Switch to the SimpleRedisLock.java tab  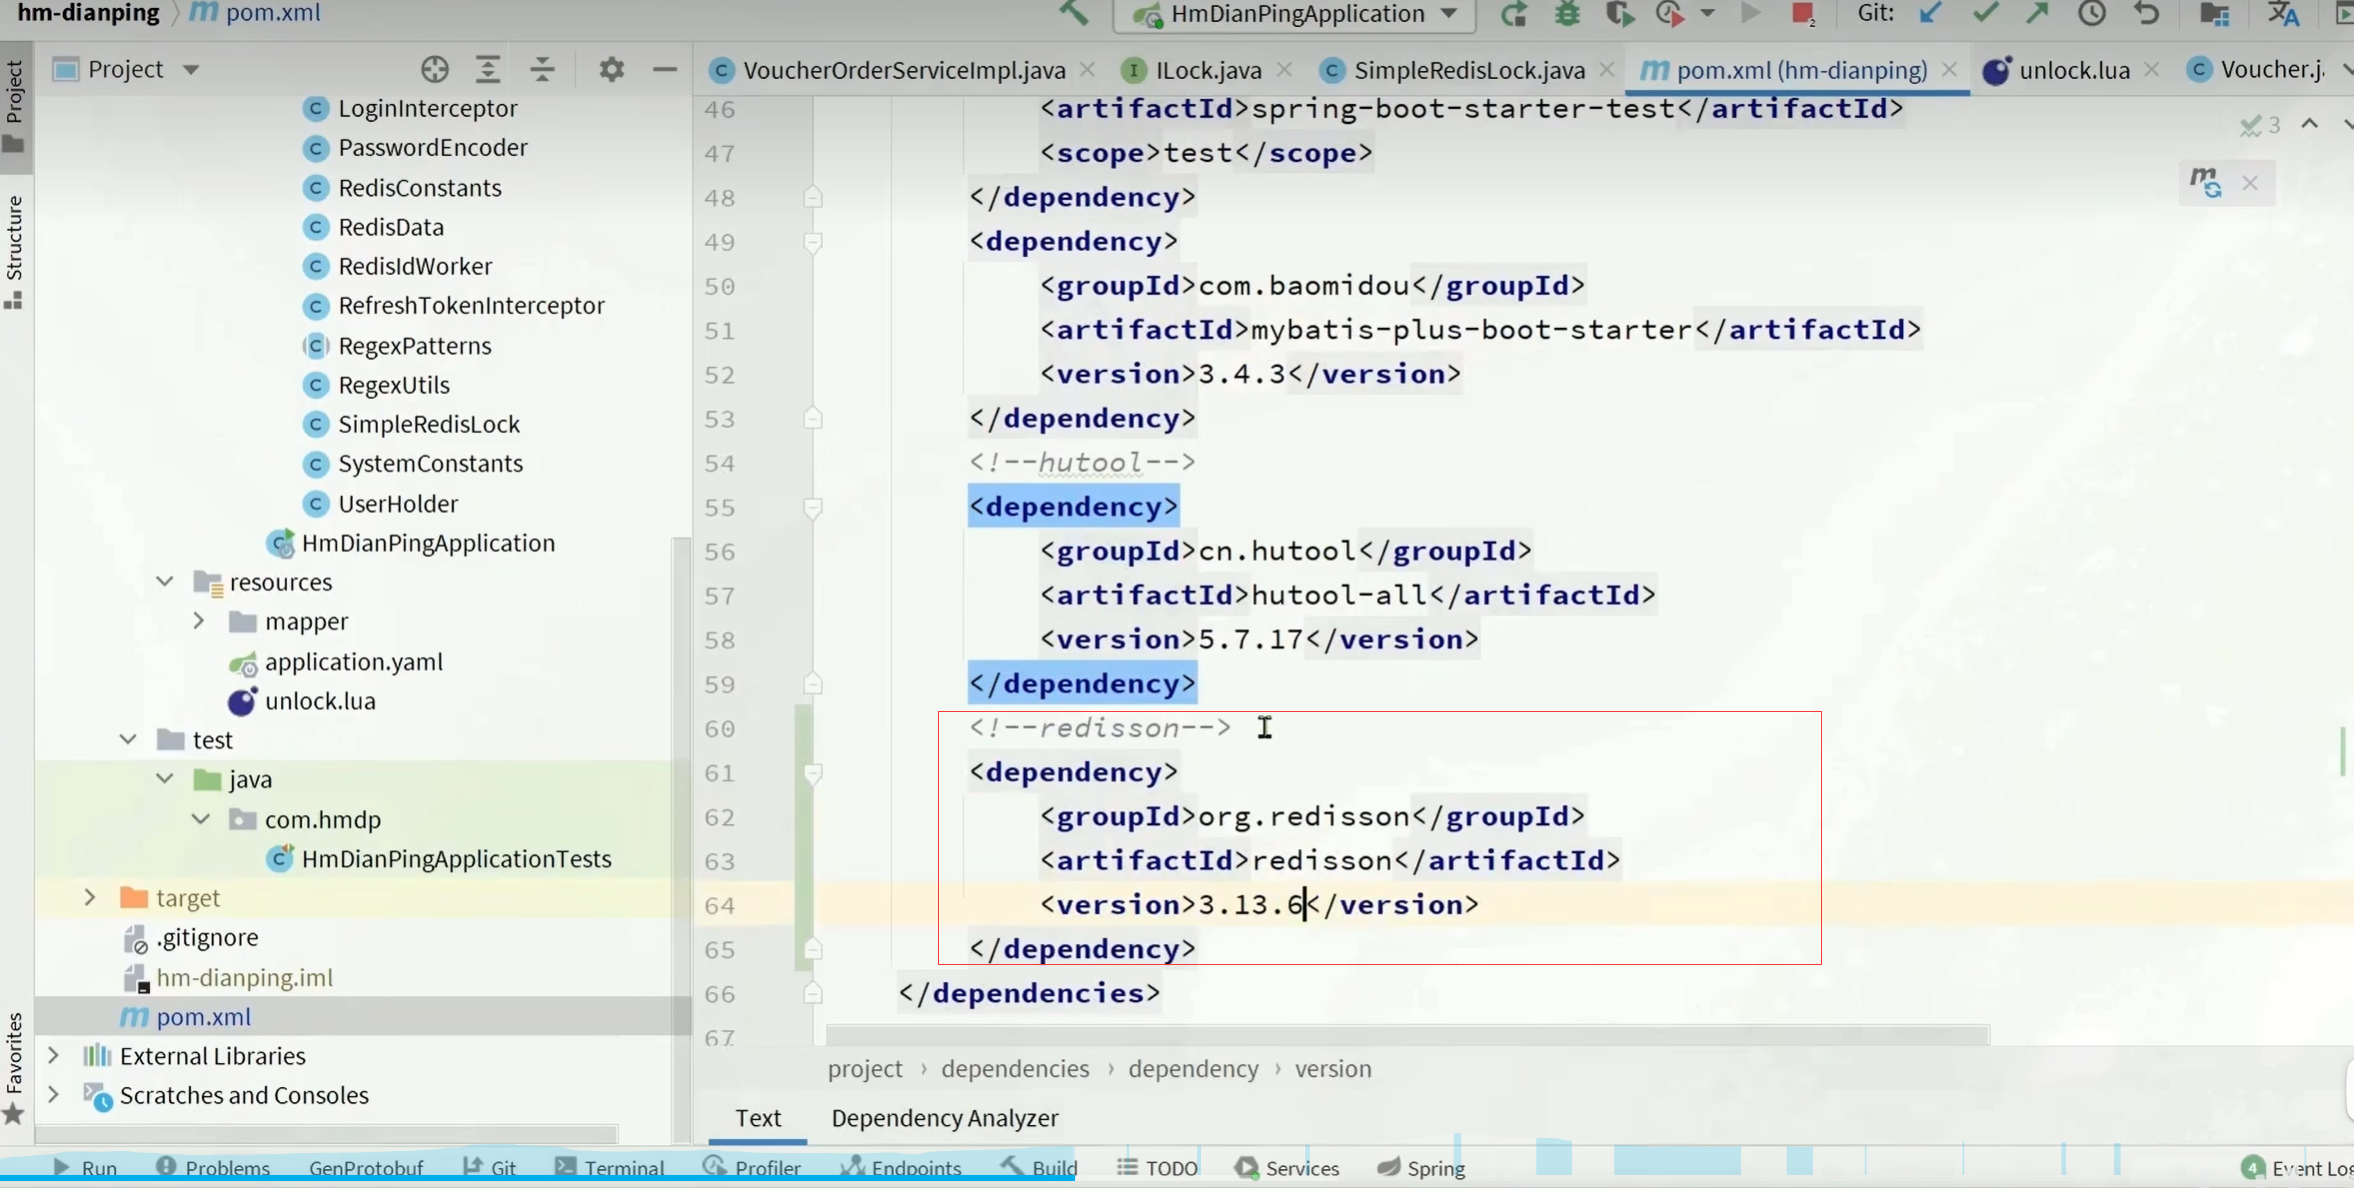click(x=1468, y=70)
